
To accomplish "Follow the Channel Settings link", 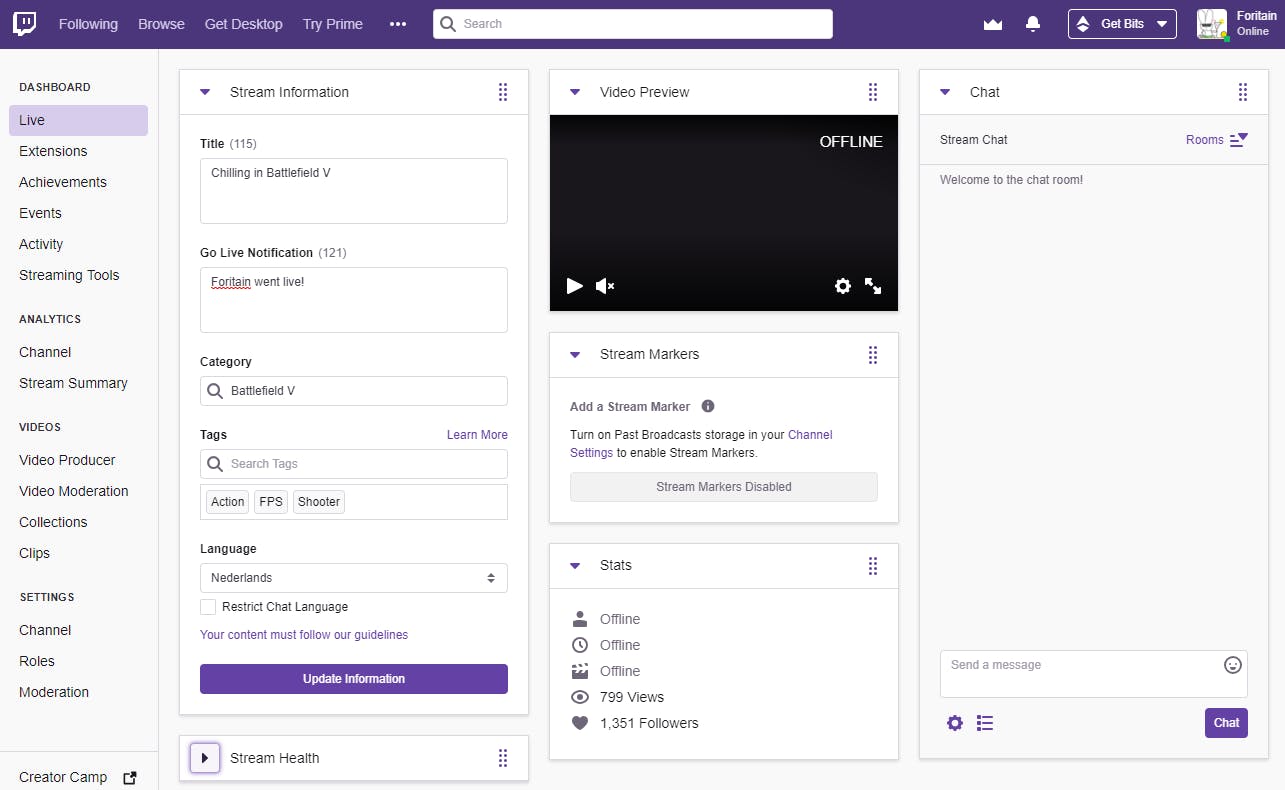I will [701, 444].
